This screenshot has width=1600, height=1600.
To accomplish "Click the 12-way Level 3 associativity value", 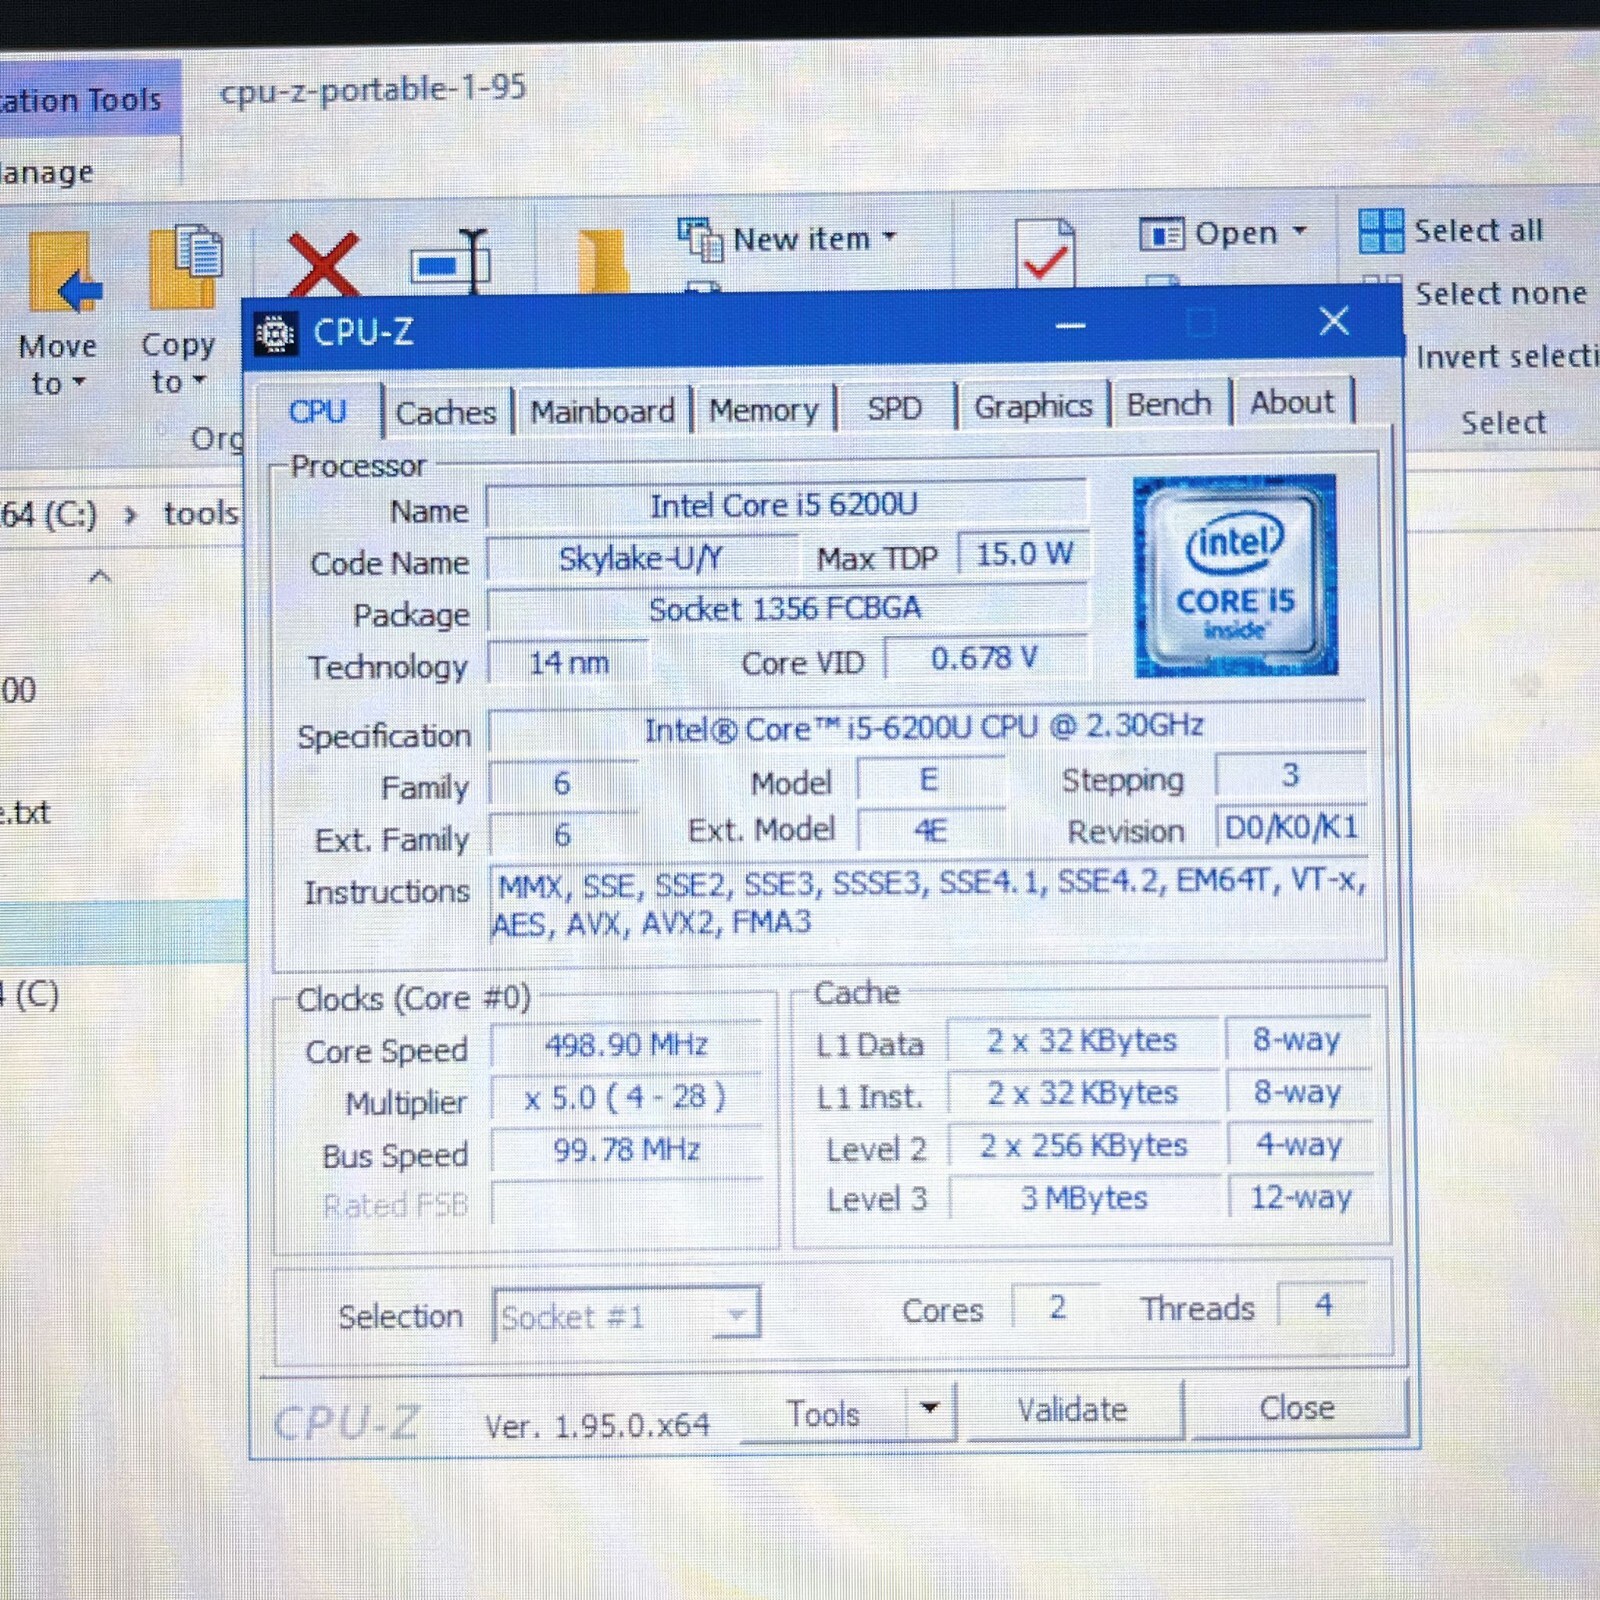I will [x=1300, y=1196].
